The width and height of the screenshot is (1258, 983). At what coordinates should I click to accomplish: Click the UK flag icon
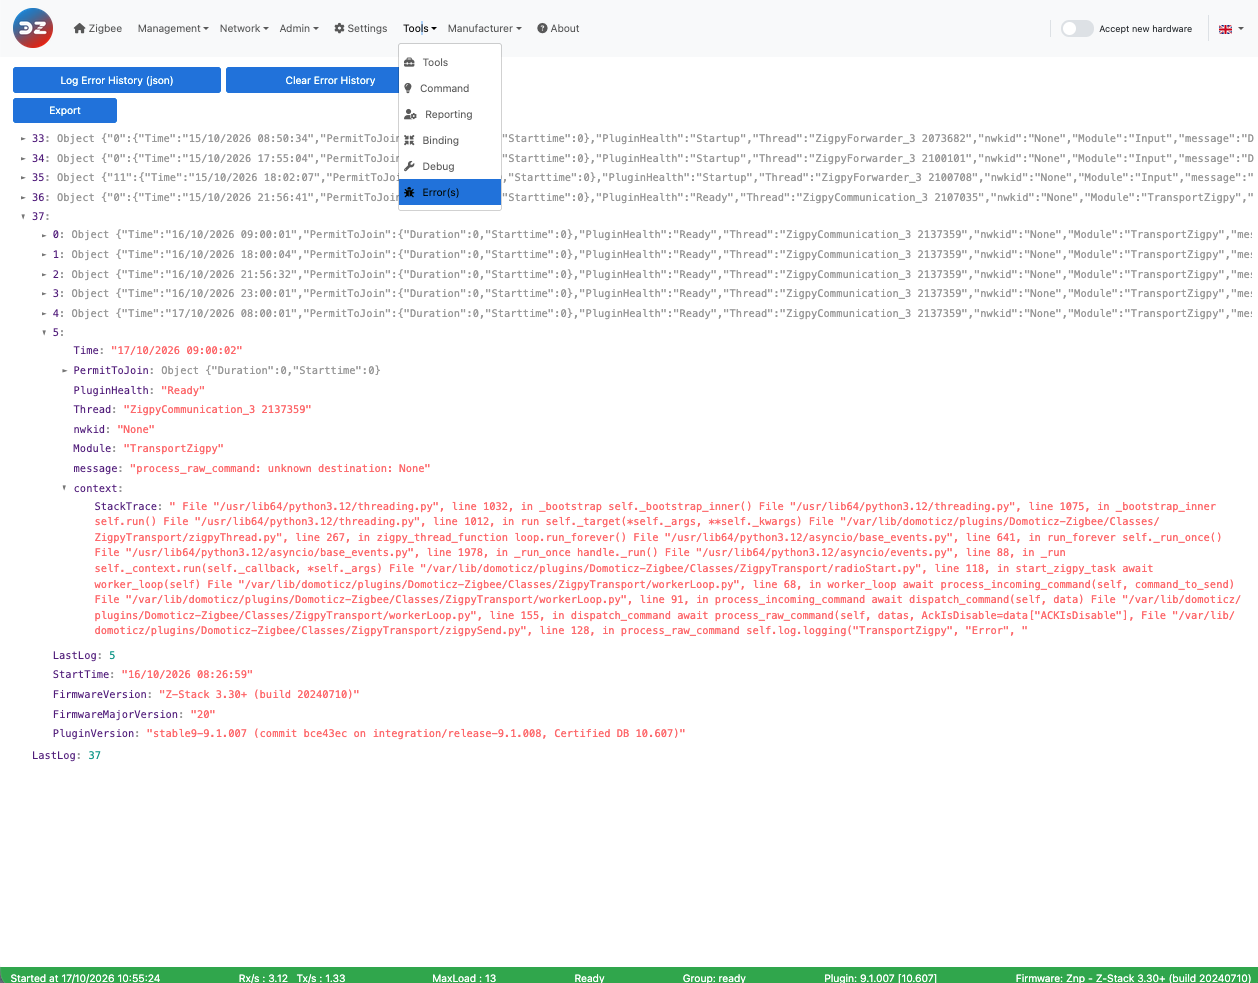1225,29
